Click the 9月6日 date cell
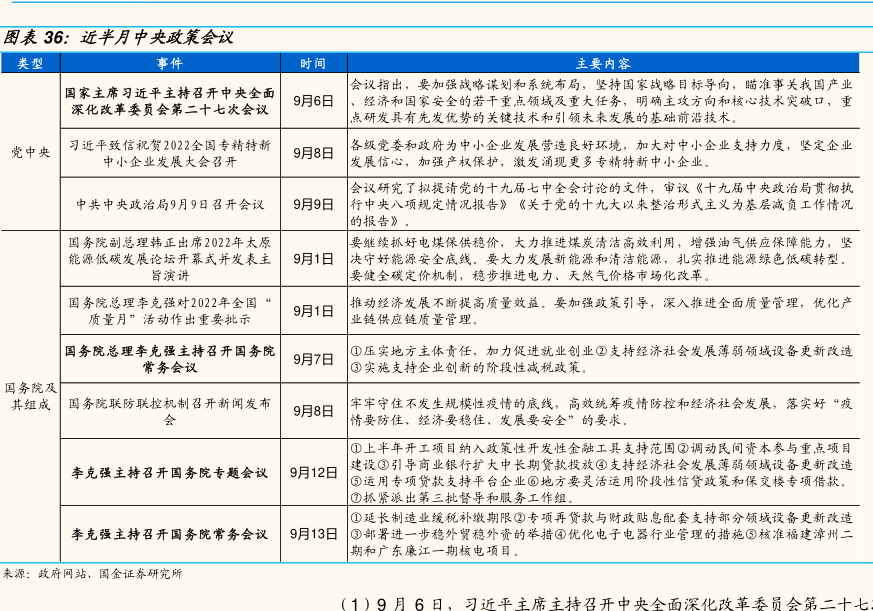 point(313,101)
